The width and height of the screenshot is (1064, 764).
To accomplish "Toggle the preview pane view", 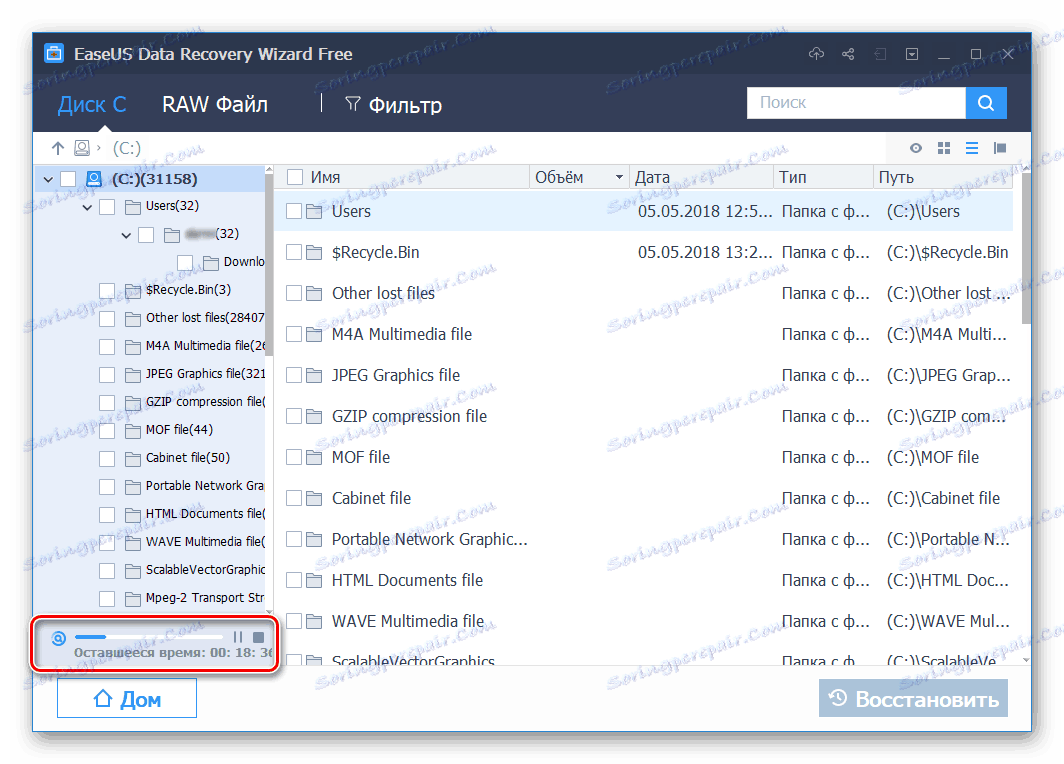I will point(1000,148).
